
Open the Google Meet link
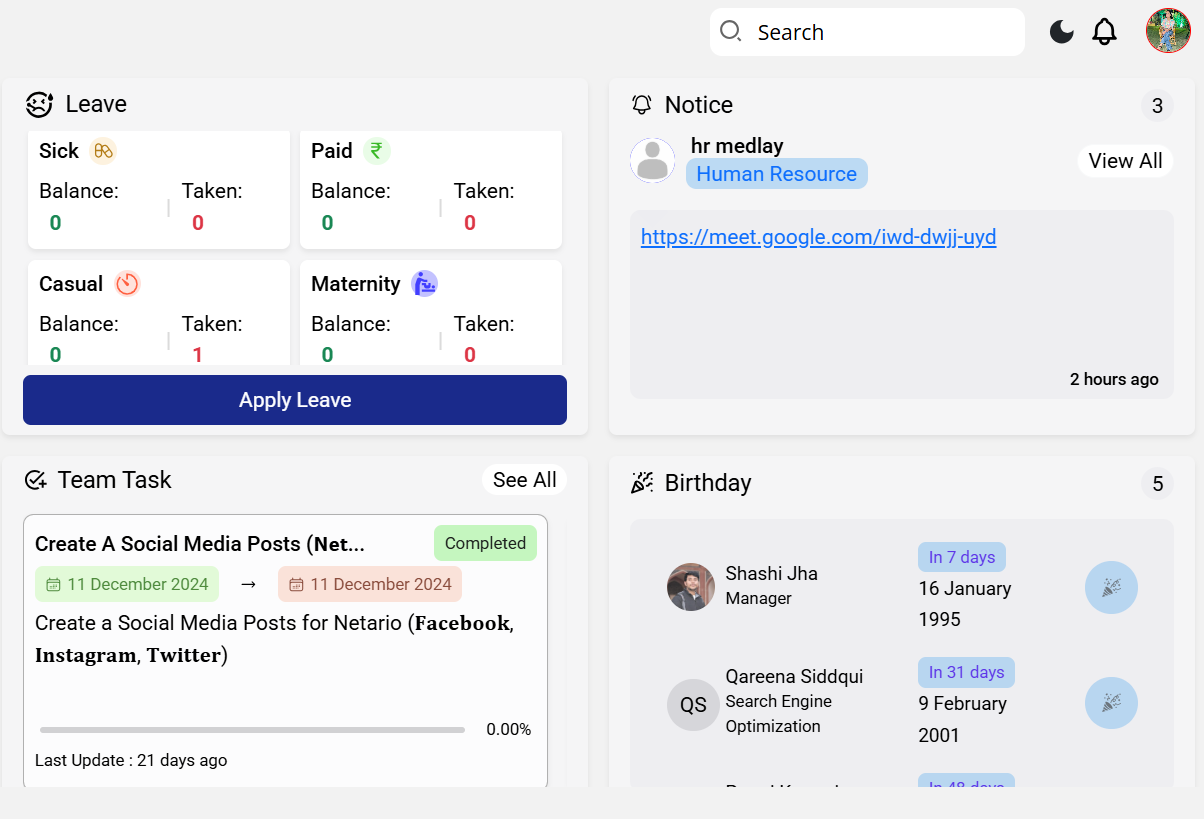[818, 237]
